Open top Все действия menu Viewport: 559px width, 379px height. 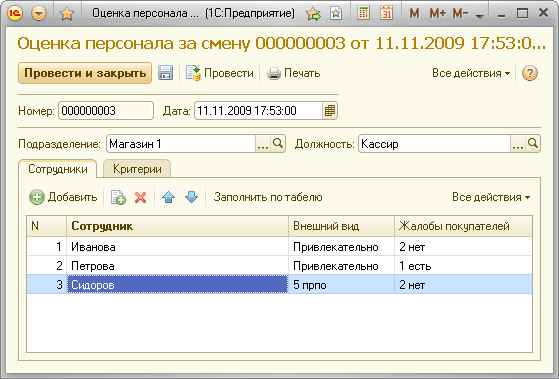471,73
